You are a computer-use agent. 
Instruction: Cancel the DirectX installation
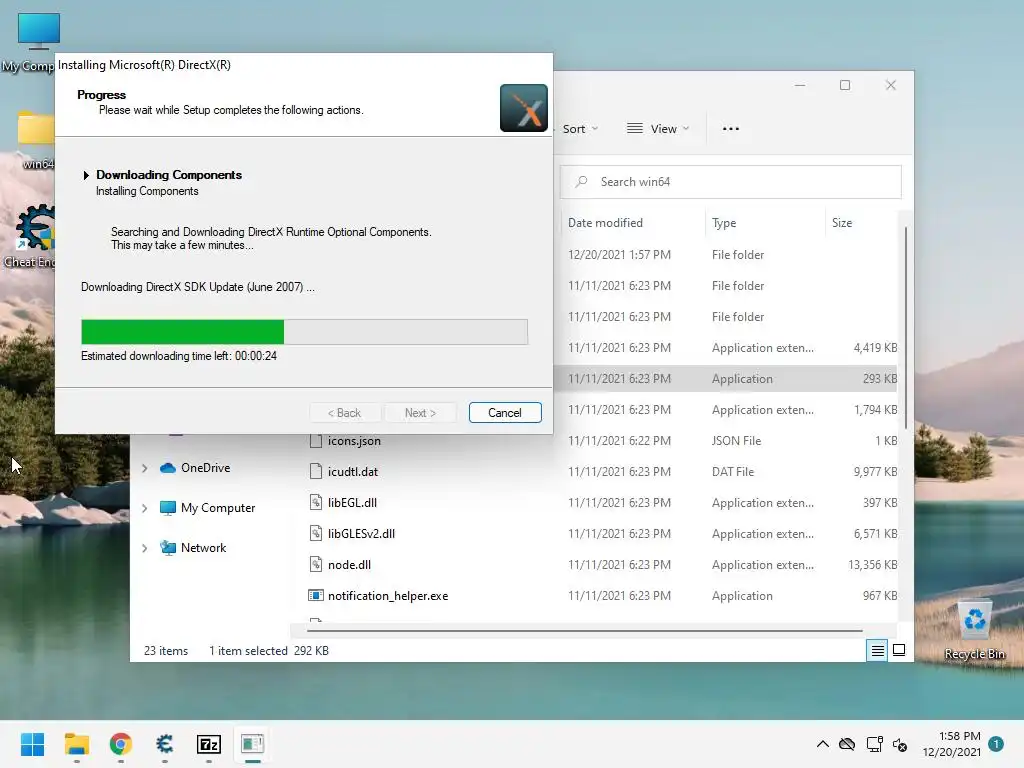(x=505, y=413)
